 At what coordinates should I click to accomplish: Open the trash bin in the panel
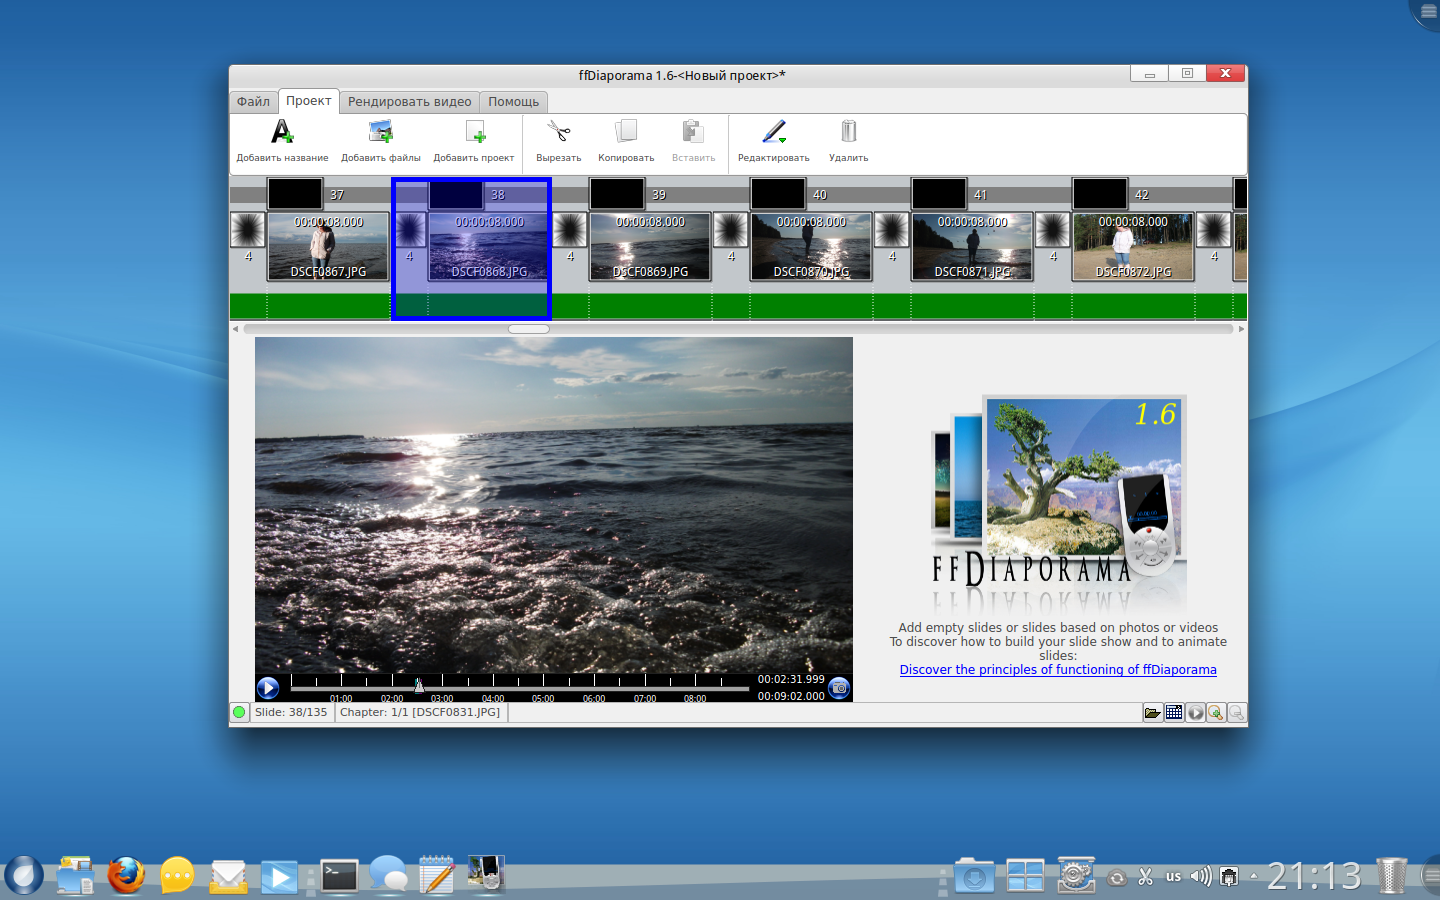pyautogui.click(x=1391, y=876)
